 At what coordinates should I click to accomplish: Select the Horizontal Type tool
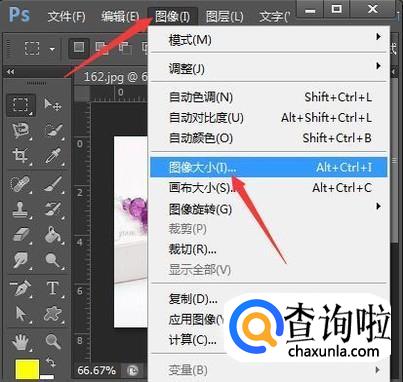tap(52, 288)
